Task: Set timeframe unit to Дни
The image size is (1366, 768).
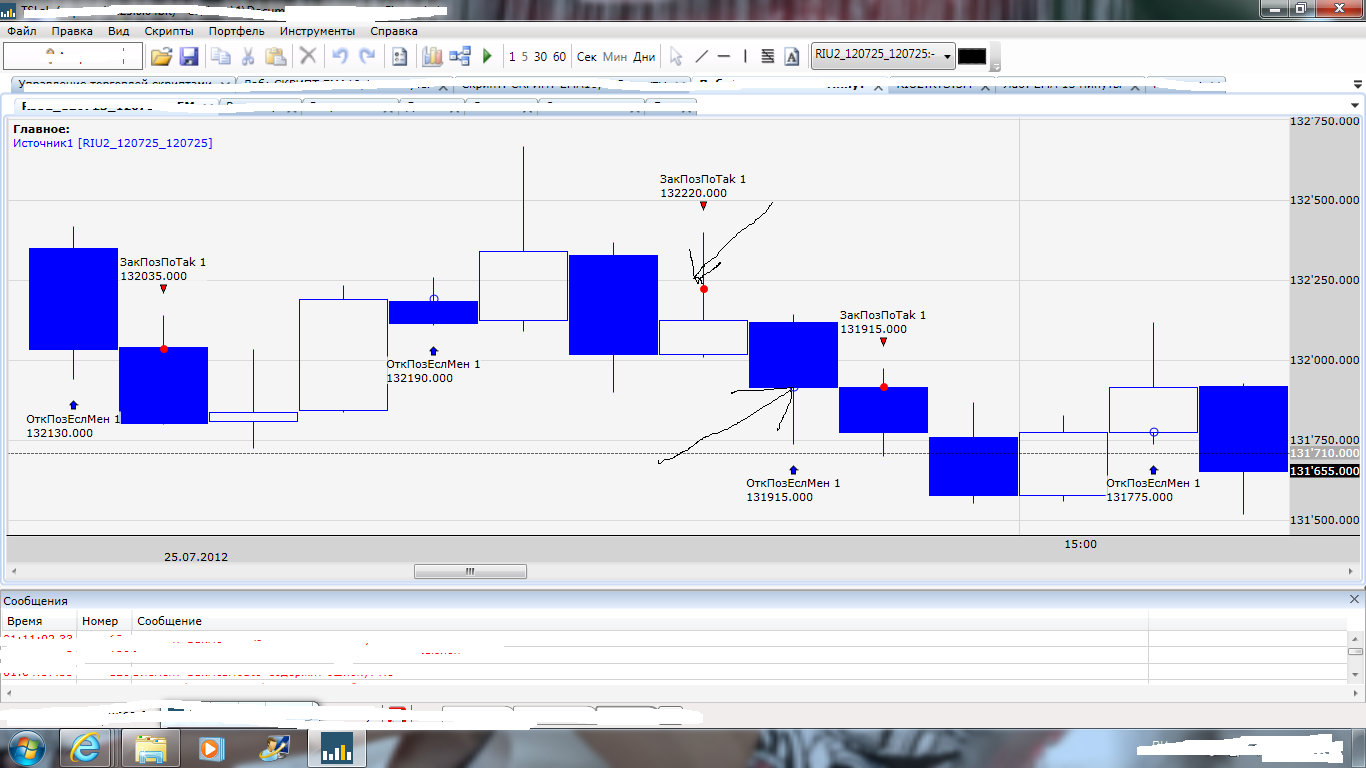Action: tap(644, 56)
